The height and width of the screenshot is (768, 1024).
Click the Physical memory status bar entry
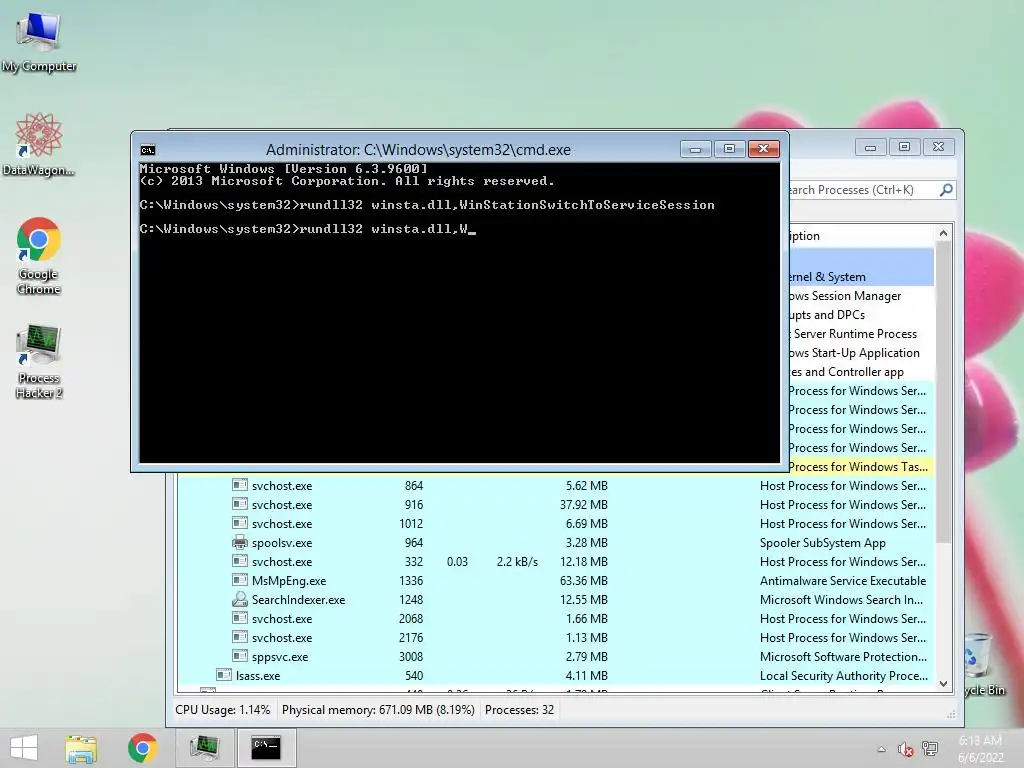click(x=378, y=710)
